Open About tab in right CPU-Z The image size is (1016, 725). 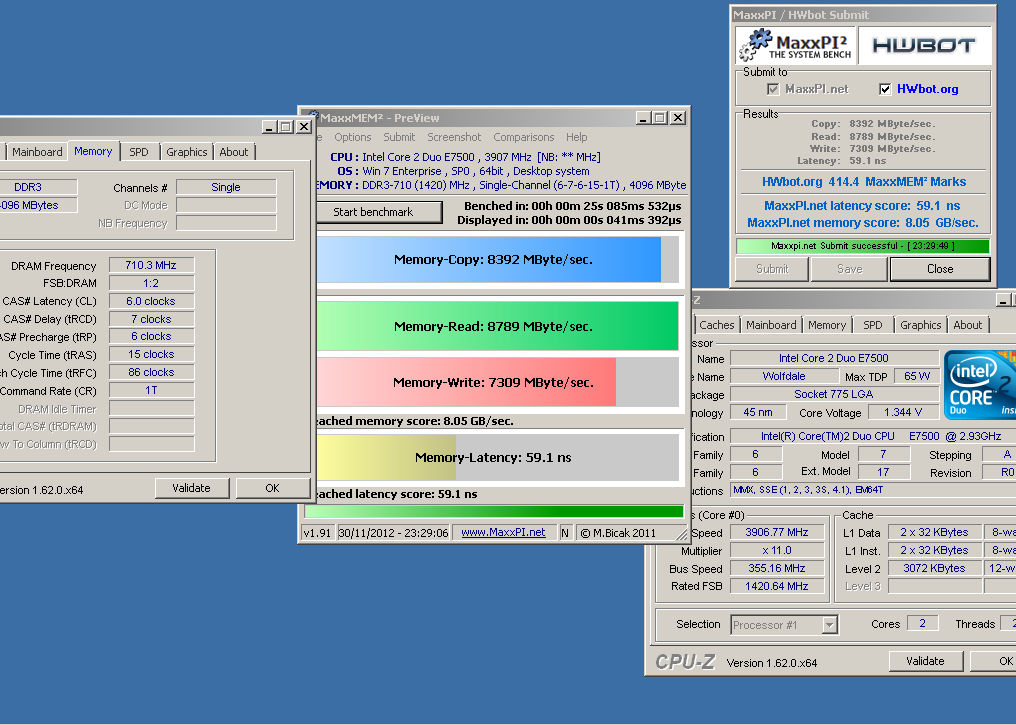pyautogui.click(x=967, y=325)
